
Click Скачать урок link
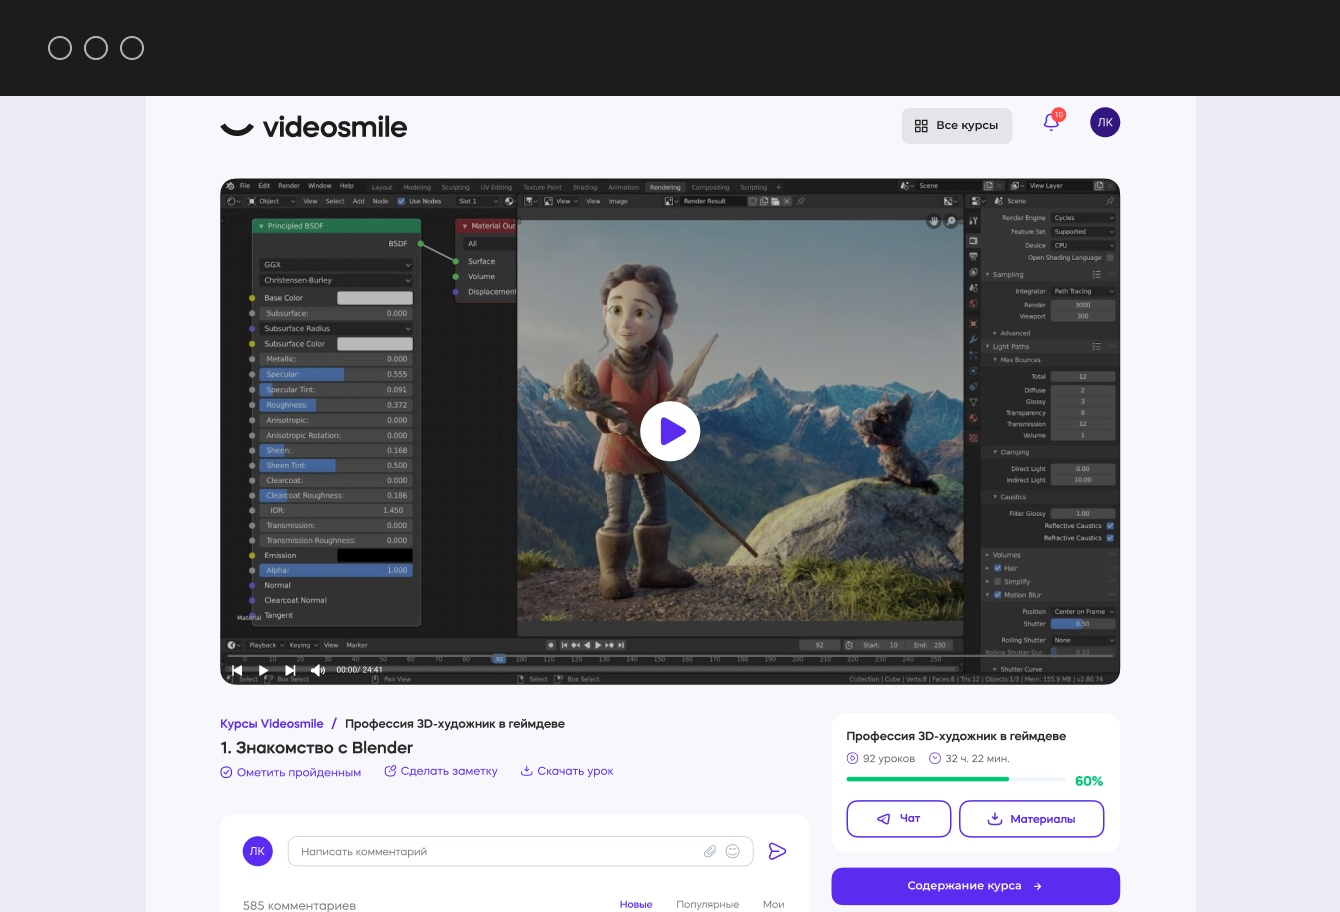[567, 771]
